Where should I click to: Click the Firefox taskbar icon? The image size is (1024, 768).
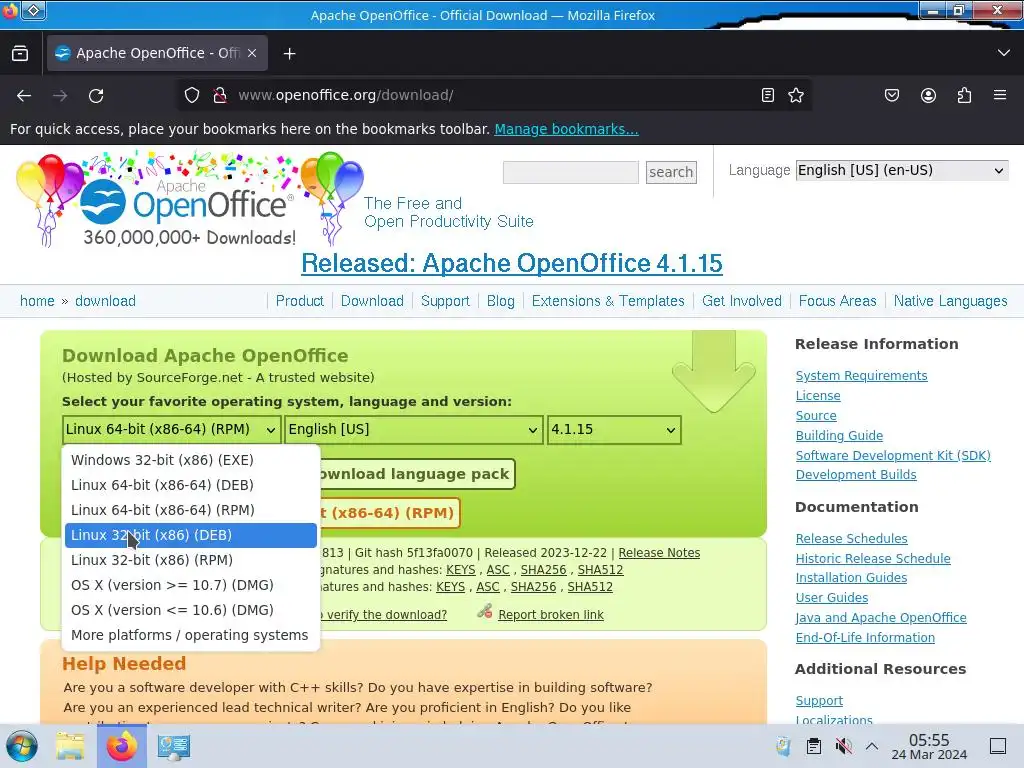(x=121, y=746)
